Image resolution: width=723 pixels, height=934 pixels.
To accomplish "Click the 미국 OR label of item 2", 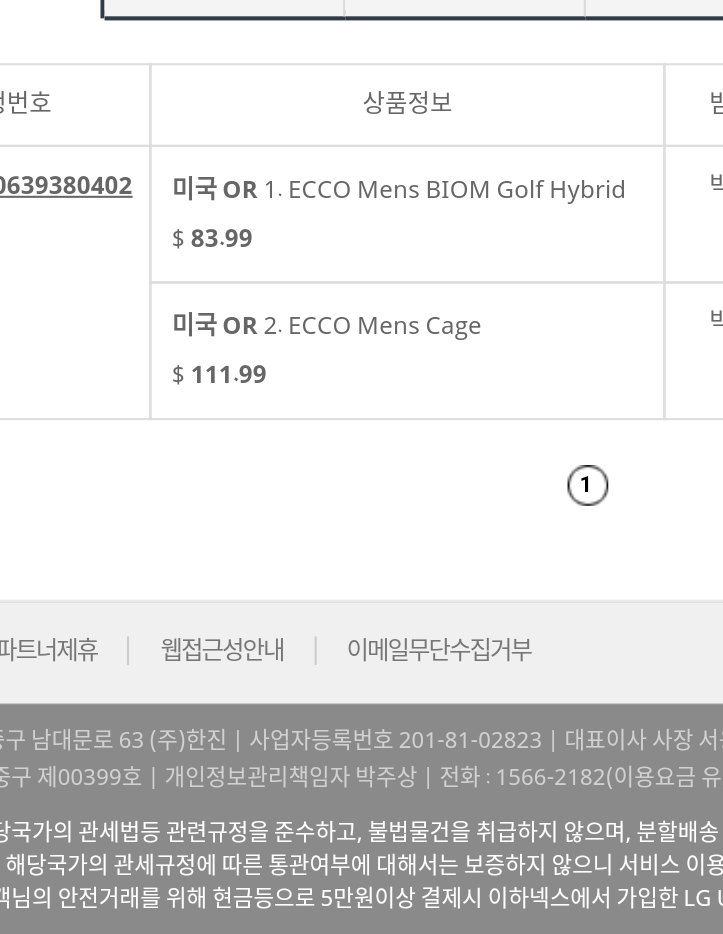I will [214, 325].
